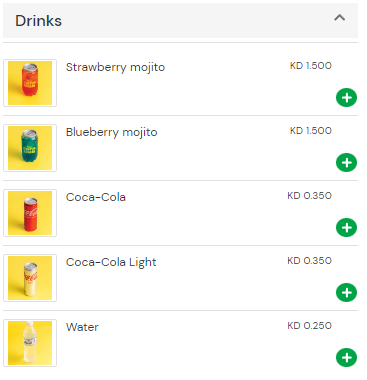
Task: Click the KD 1.500 price of Strawberry mojito
Action: pyautogui.click(x=311, y=66)
